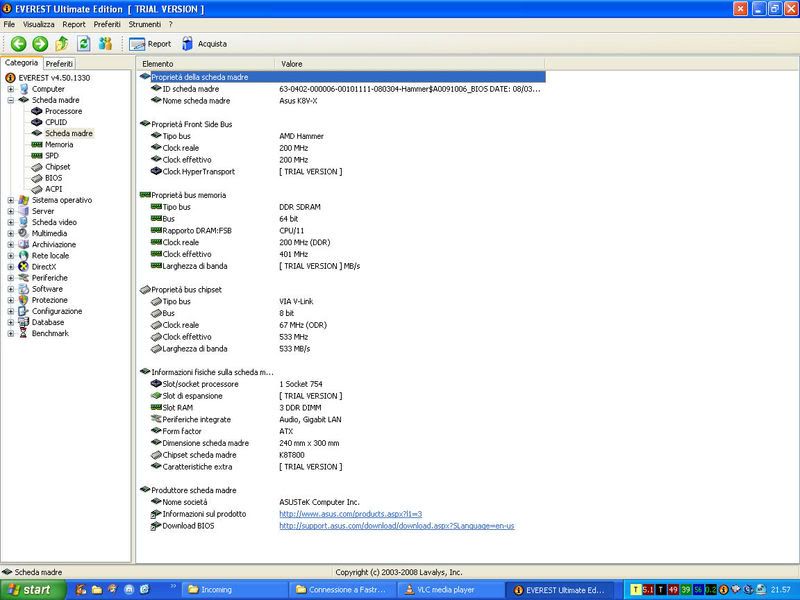Expand the Computer tree node

coord(11,89)
